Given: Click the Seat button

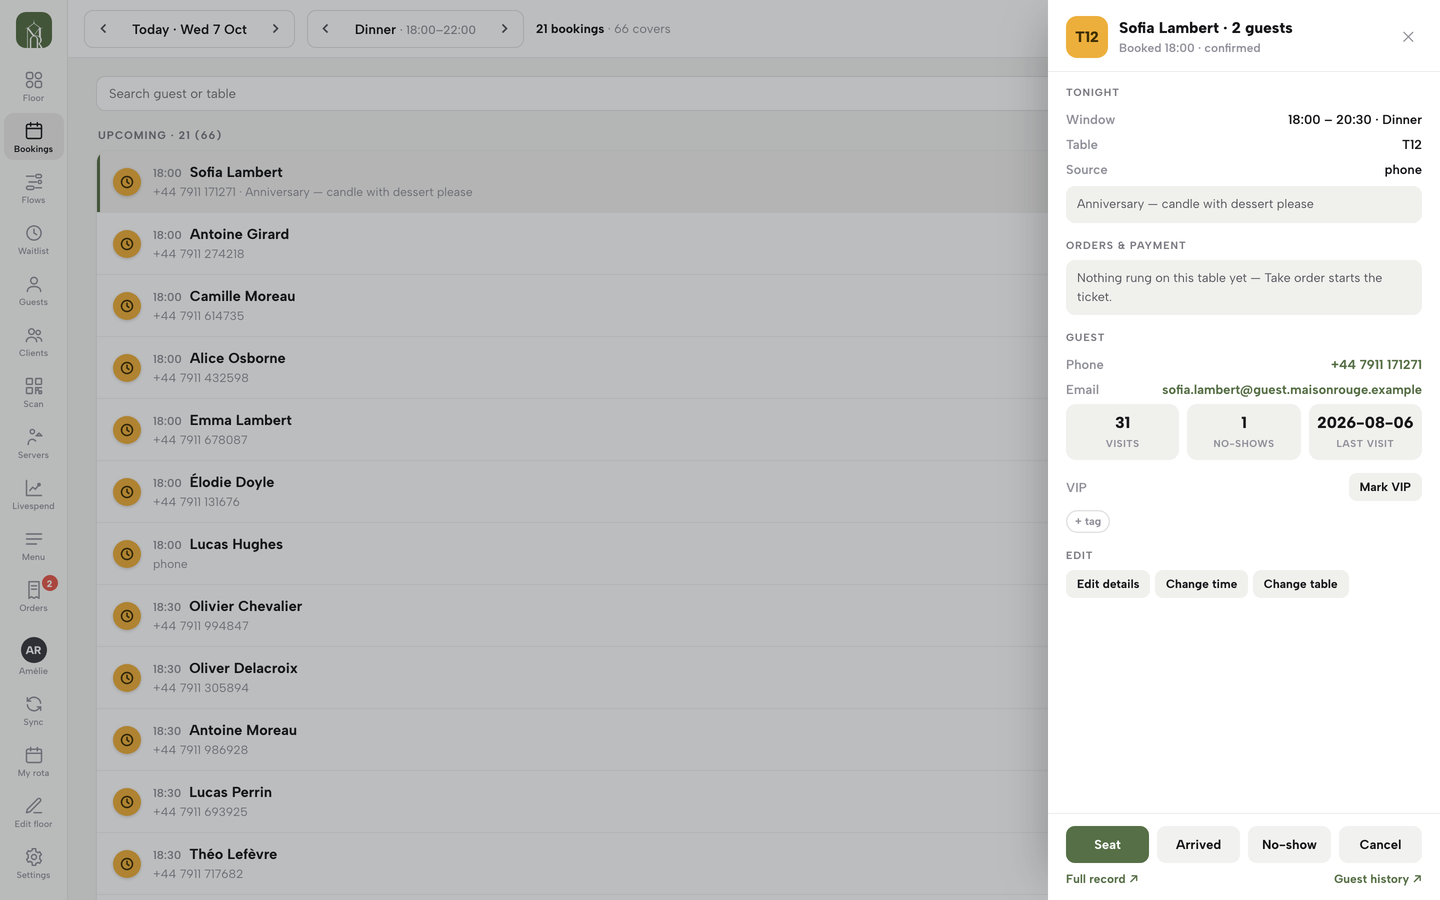Looking at the screenshot, I should pyautogui.click(x=1107, y=845).
